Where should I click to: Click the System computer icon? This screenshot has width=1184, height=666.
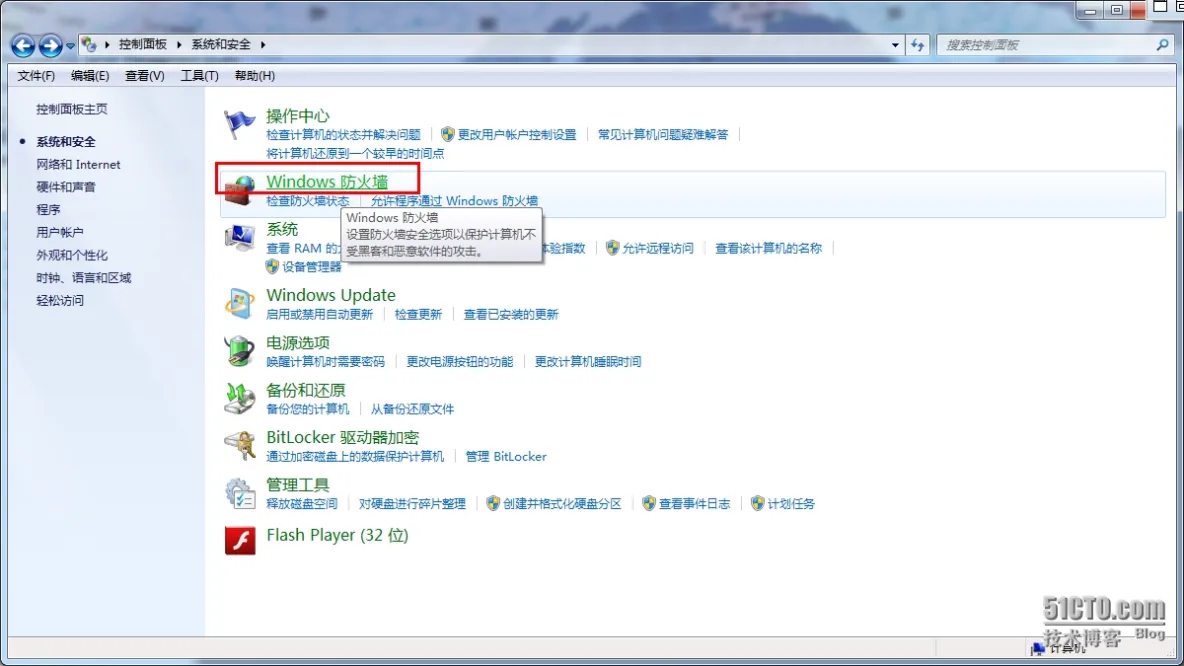click(239, 237)
